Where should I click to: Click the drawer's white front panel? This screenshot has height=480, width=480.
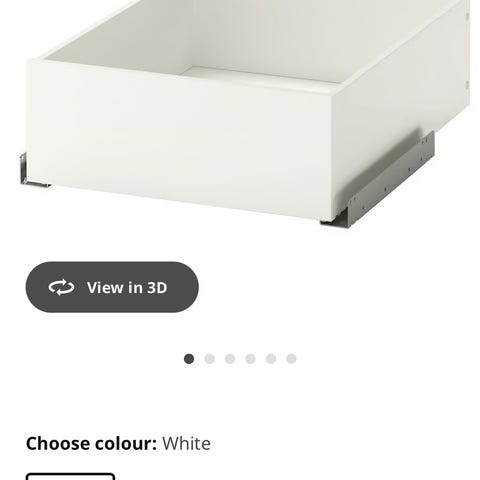(x=180, y=140)
